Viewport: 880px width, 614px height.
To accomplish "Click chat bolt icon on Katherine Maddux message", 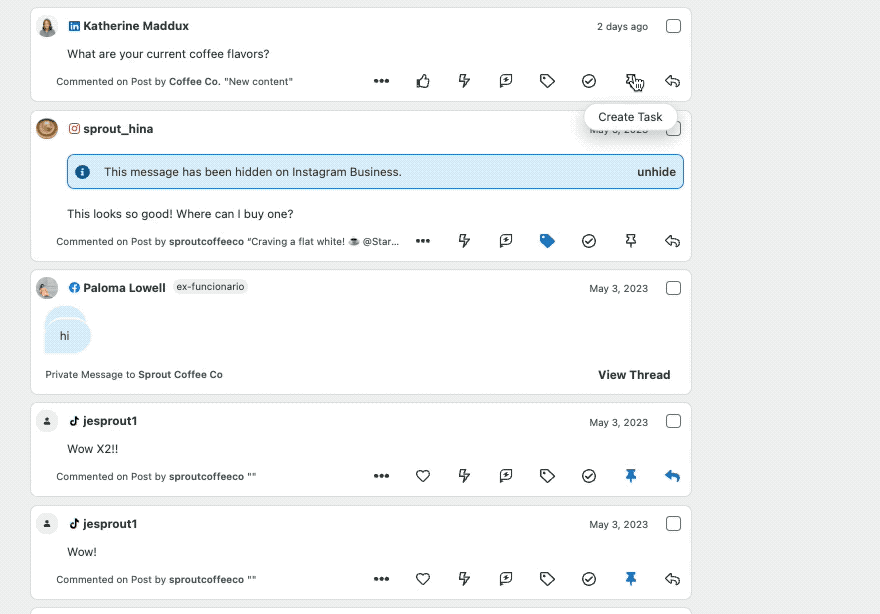I will click(506, 81).
